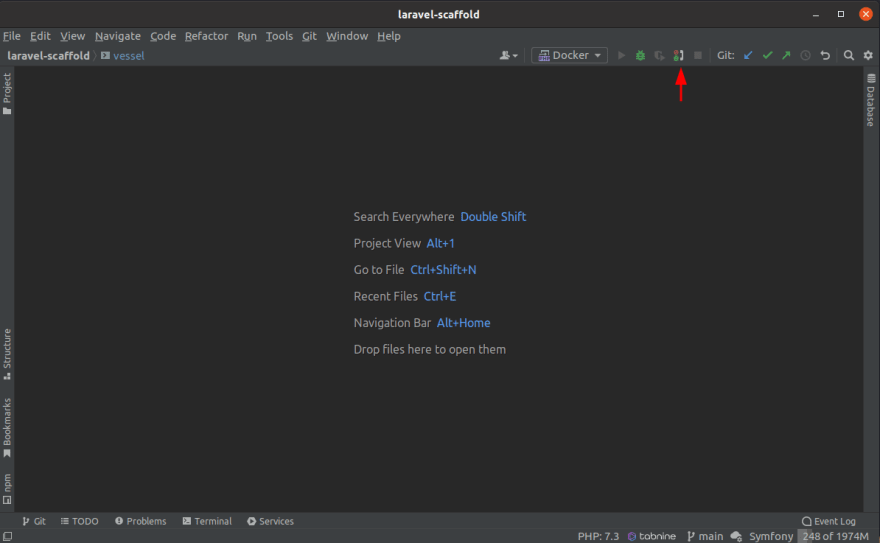
Task: Expand the Docker run configuration dropdown
Action: (x=570, y=56)
